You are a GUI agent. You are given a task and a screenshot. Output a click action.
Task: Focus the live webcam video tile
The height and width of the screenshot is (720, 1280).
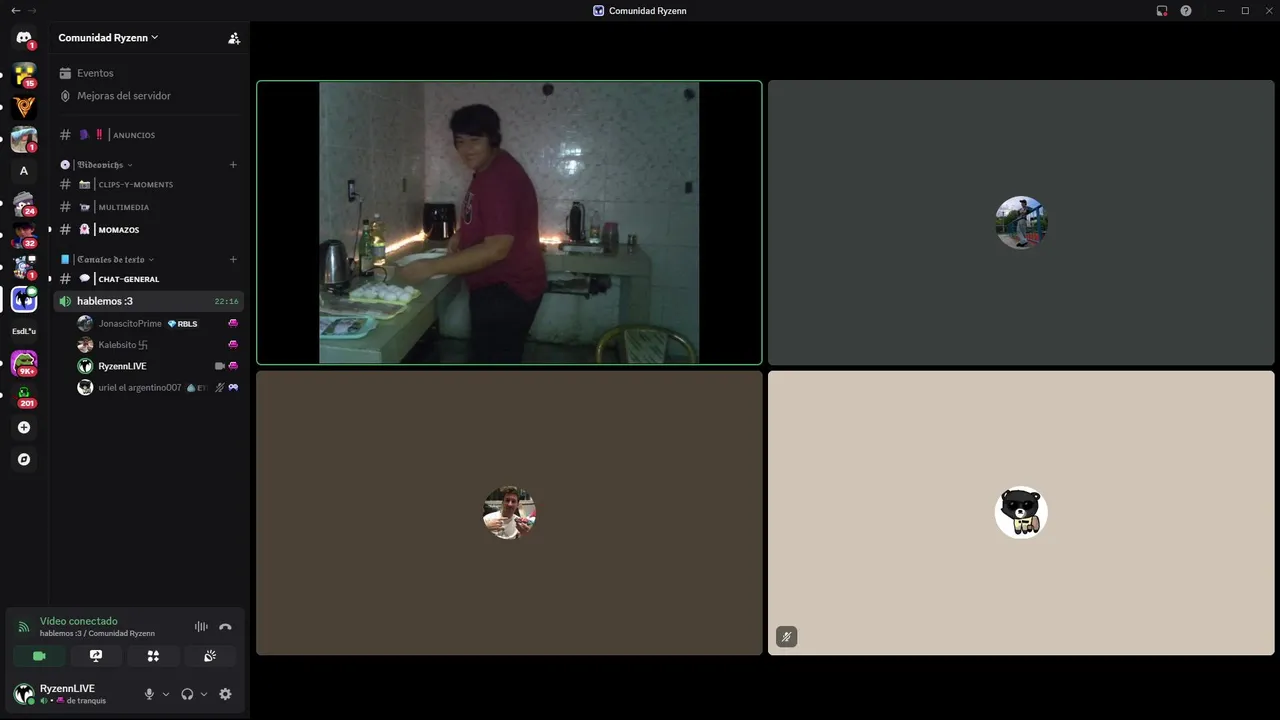coord(509,222)
